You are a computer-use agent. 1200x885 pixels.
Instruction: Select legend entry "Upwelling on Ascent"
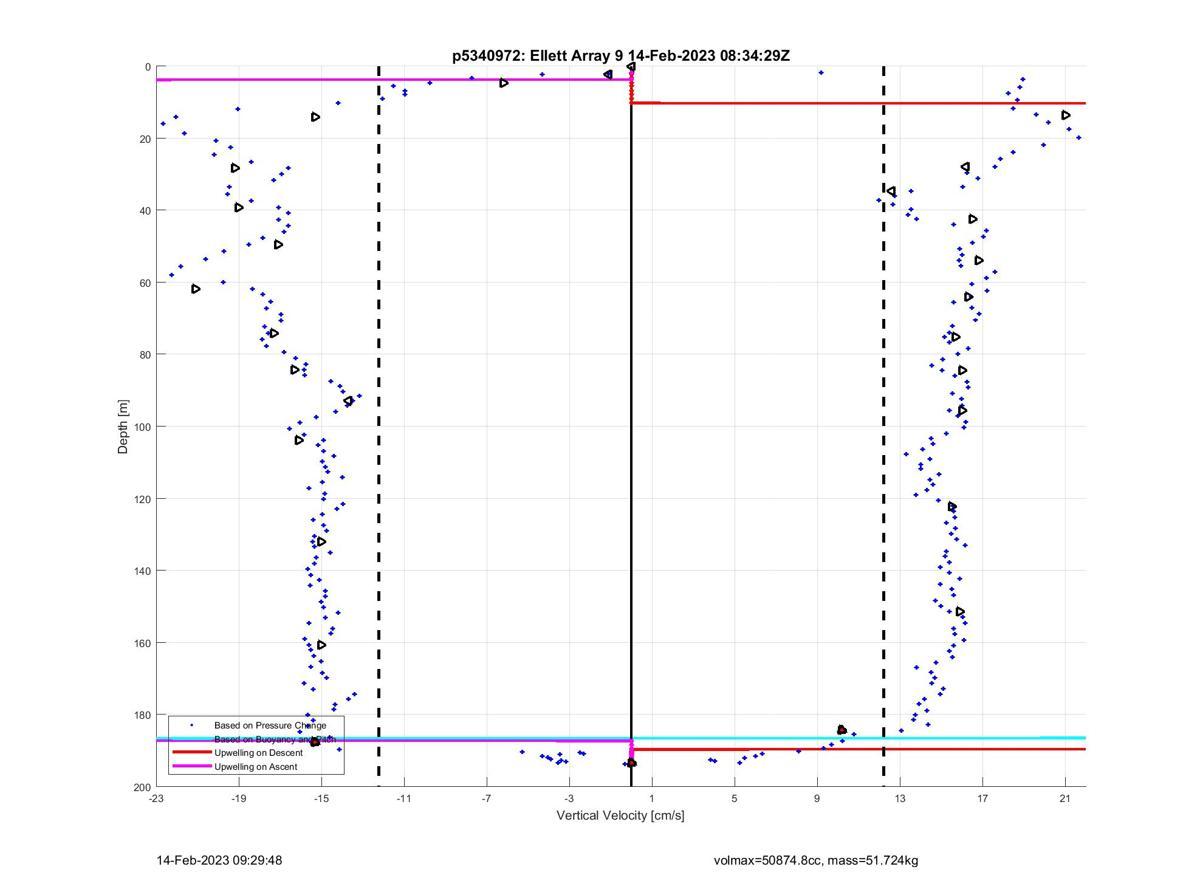click(255, 767)
